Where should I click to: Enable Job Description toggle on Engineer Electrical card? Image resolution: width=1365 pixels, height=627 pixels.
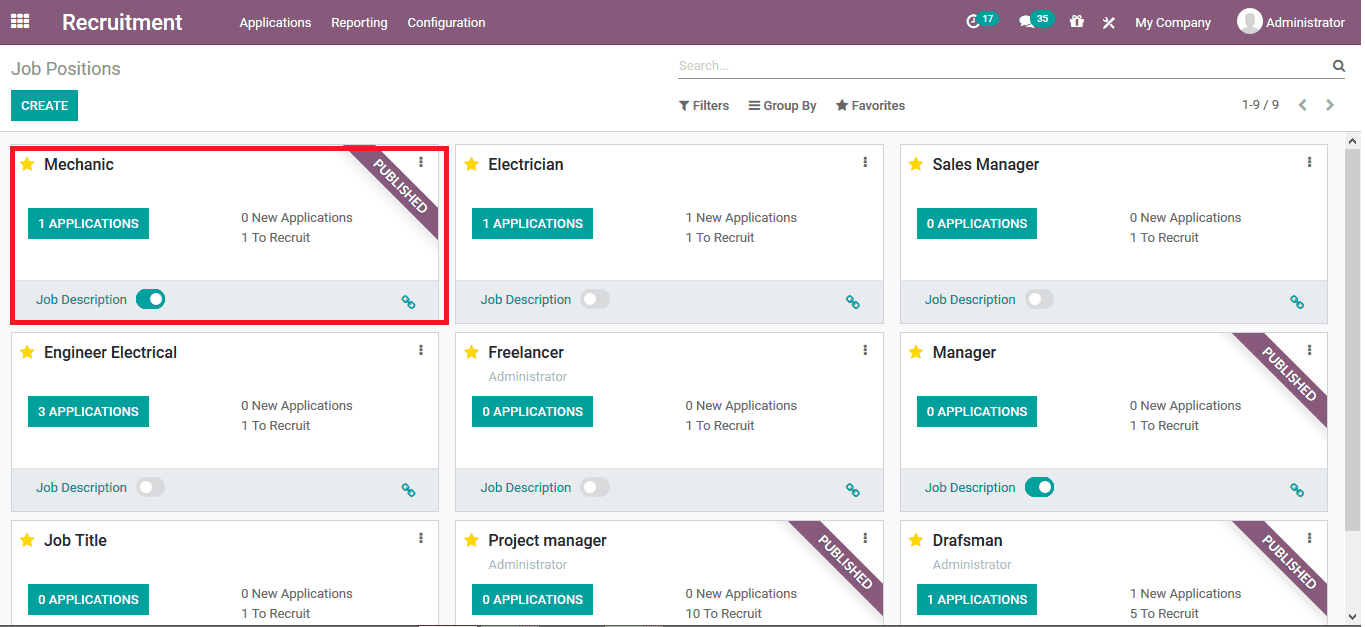point(150,487)
